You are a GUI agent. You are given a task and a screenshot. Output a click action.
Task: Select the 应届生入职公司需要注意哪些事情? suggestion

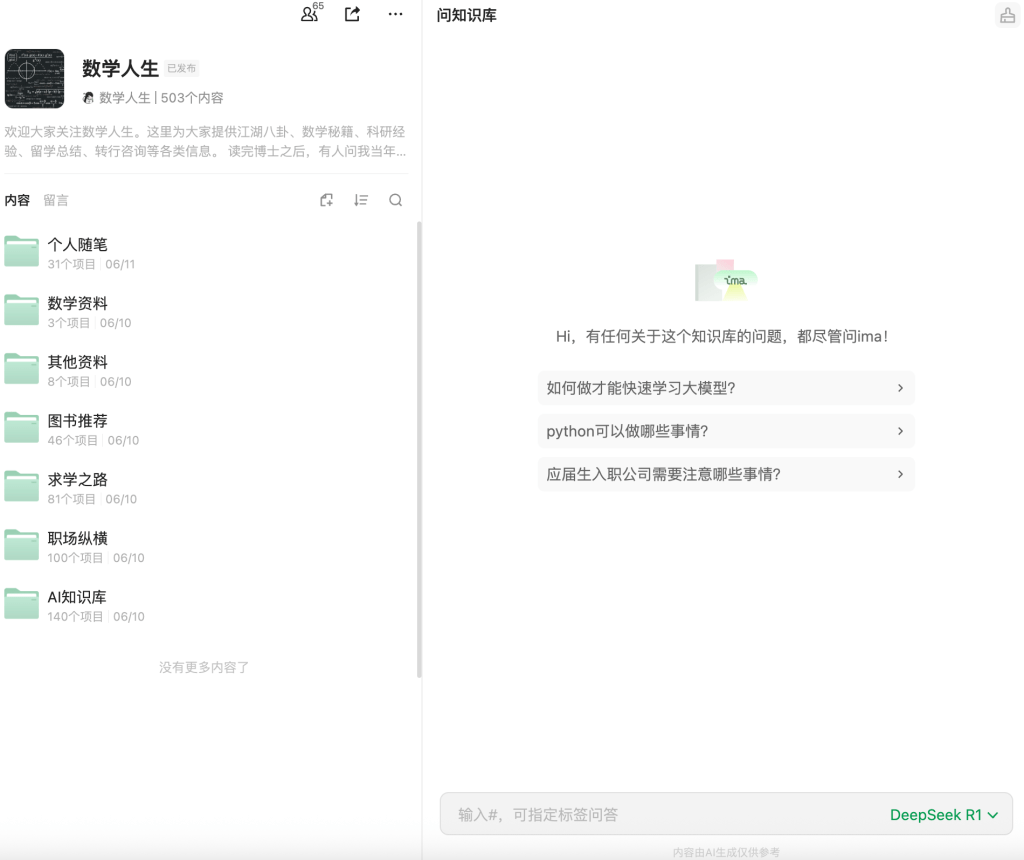(725, 474)
